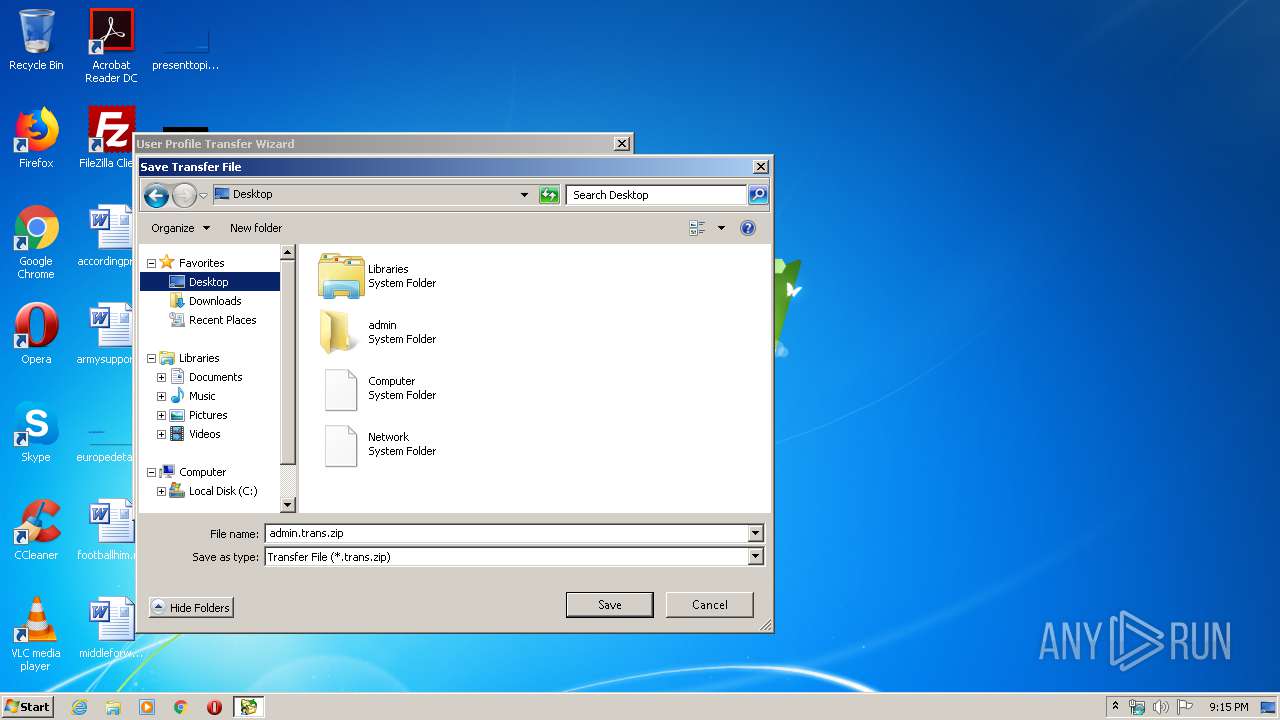Click the Search Desktop box
Screen dimensions: 1280x720
[656, 195]
